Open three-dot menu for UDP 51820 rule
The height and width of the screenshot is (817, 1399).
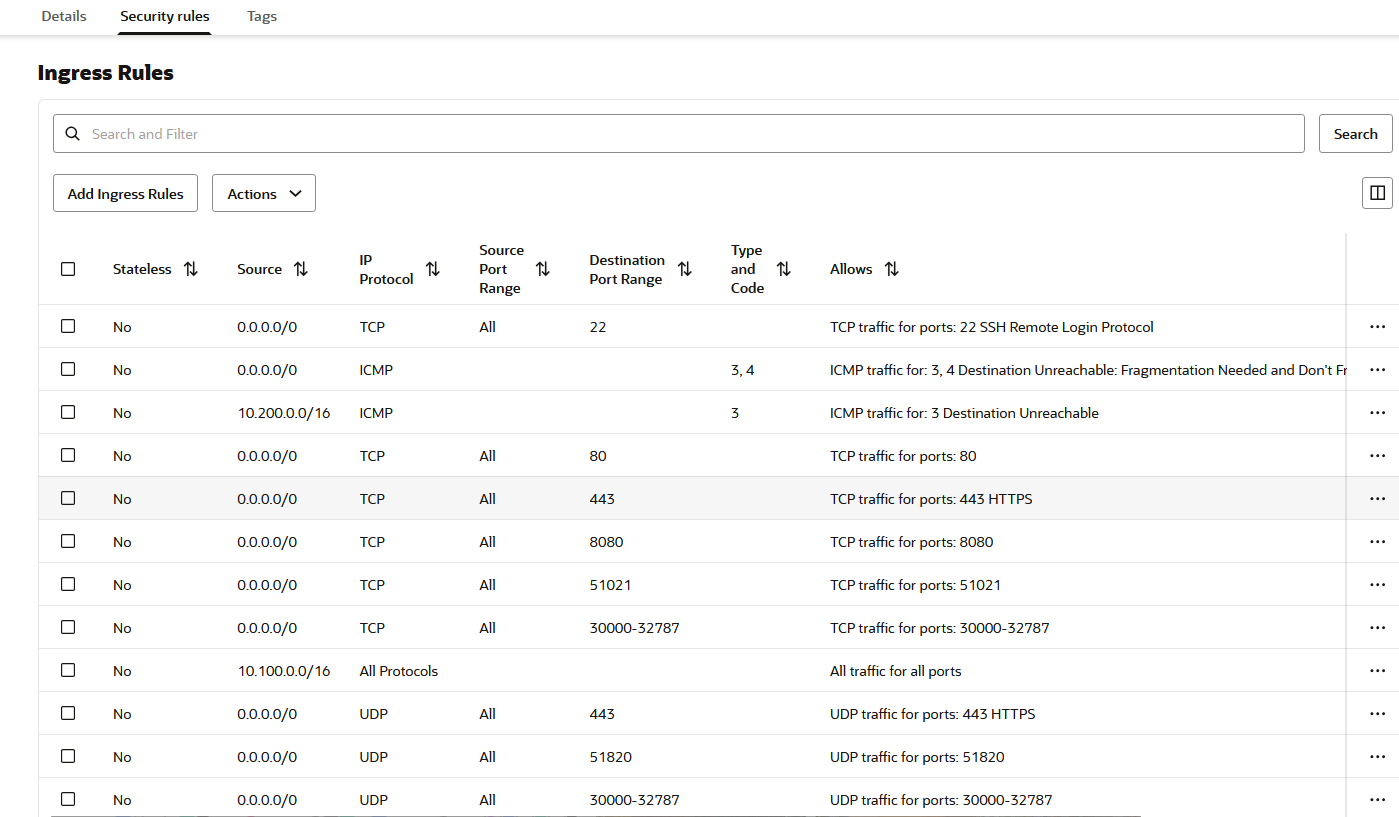(x=1377, y=757)
